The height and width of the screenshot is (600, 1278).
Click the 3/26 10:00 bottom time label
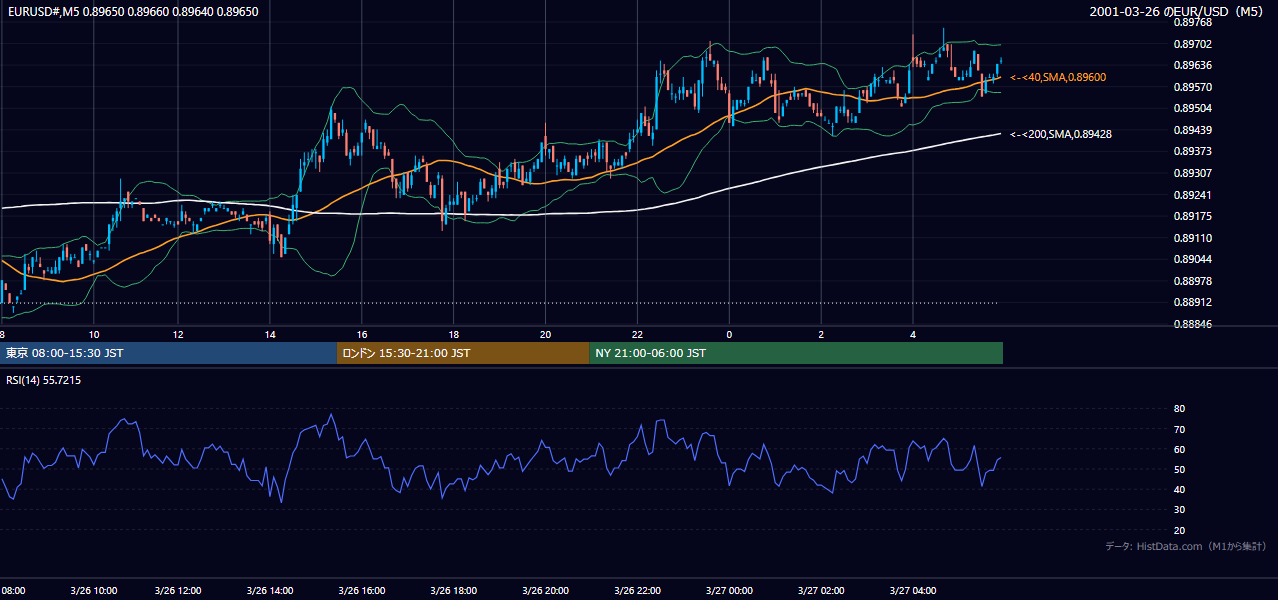[93, 590]
